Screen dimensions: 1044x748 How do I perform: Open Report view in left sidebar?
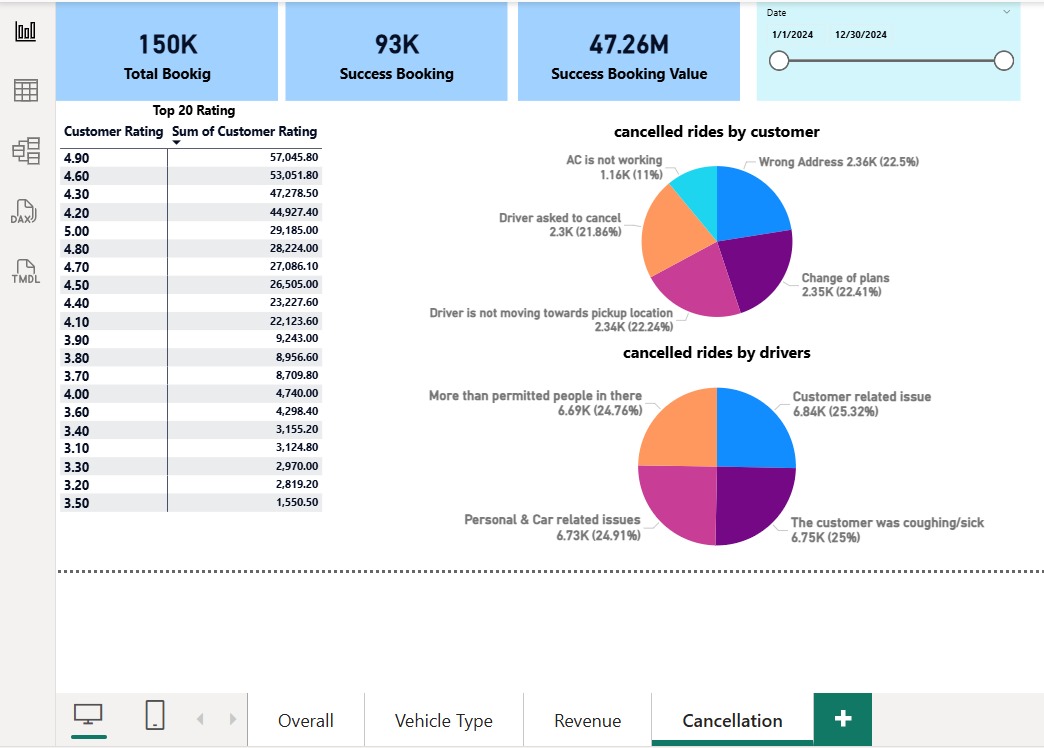(x=25, y=31)
